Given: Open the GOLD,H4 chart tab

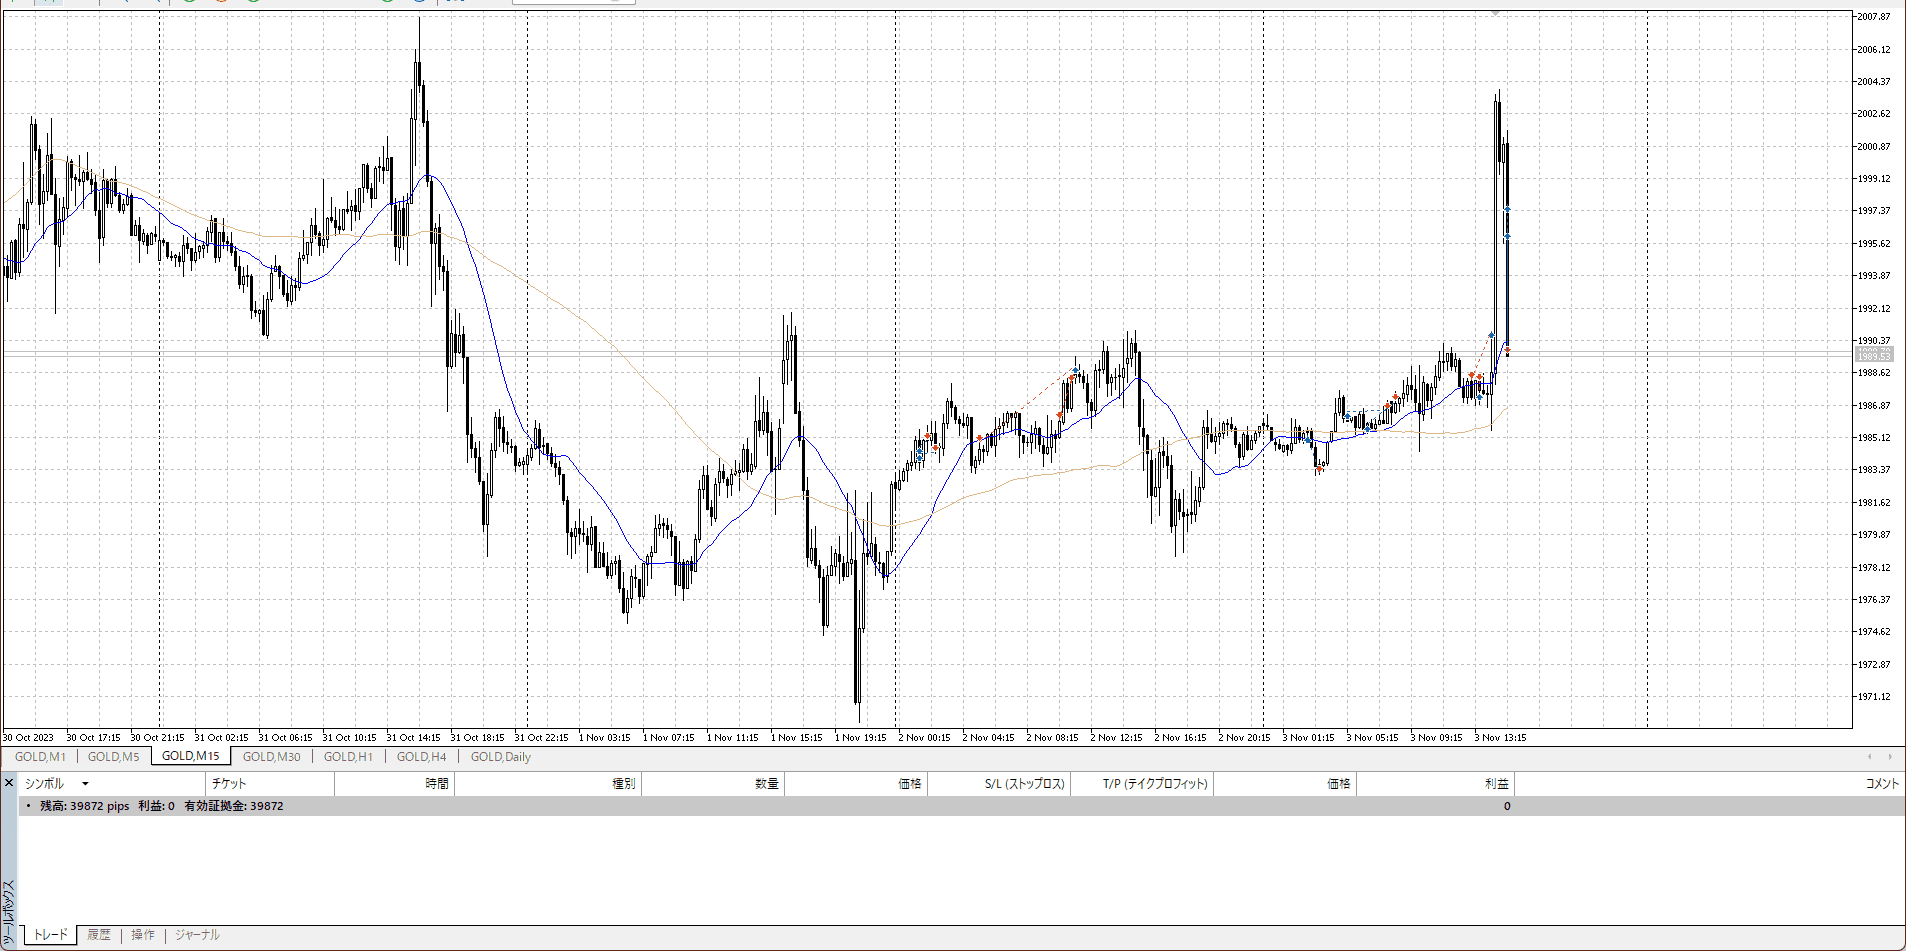Looking at the screenshot, I should (x=421, y=757).
